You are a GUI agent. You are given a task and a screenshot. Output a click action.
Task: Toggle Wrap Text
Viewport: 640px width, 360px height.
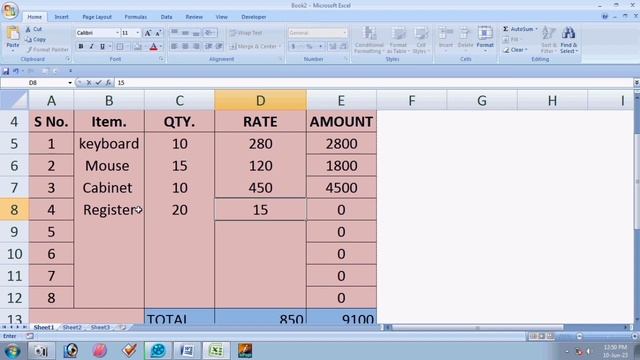coord(246,33)
